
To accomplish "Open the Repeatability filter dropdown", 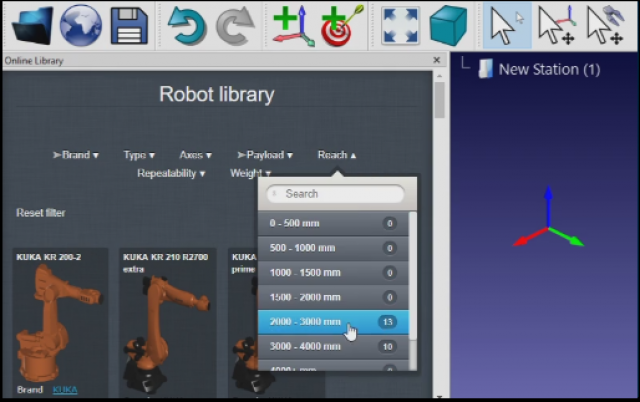I will [x=171, y=173].
